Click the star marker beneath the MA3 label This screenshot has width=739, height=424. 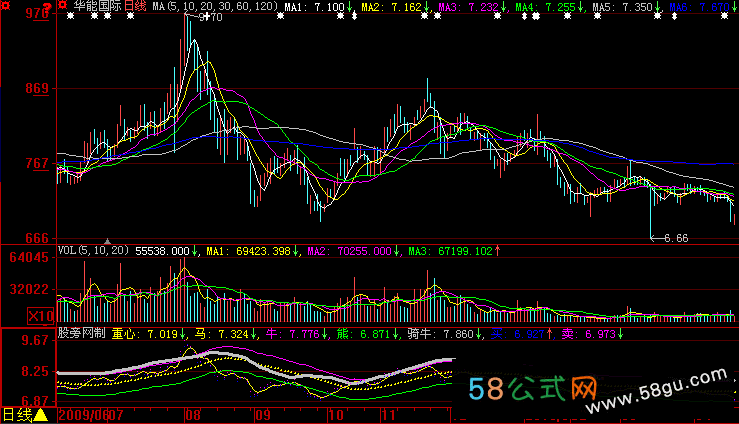[437, 16]
